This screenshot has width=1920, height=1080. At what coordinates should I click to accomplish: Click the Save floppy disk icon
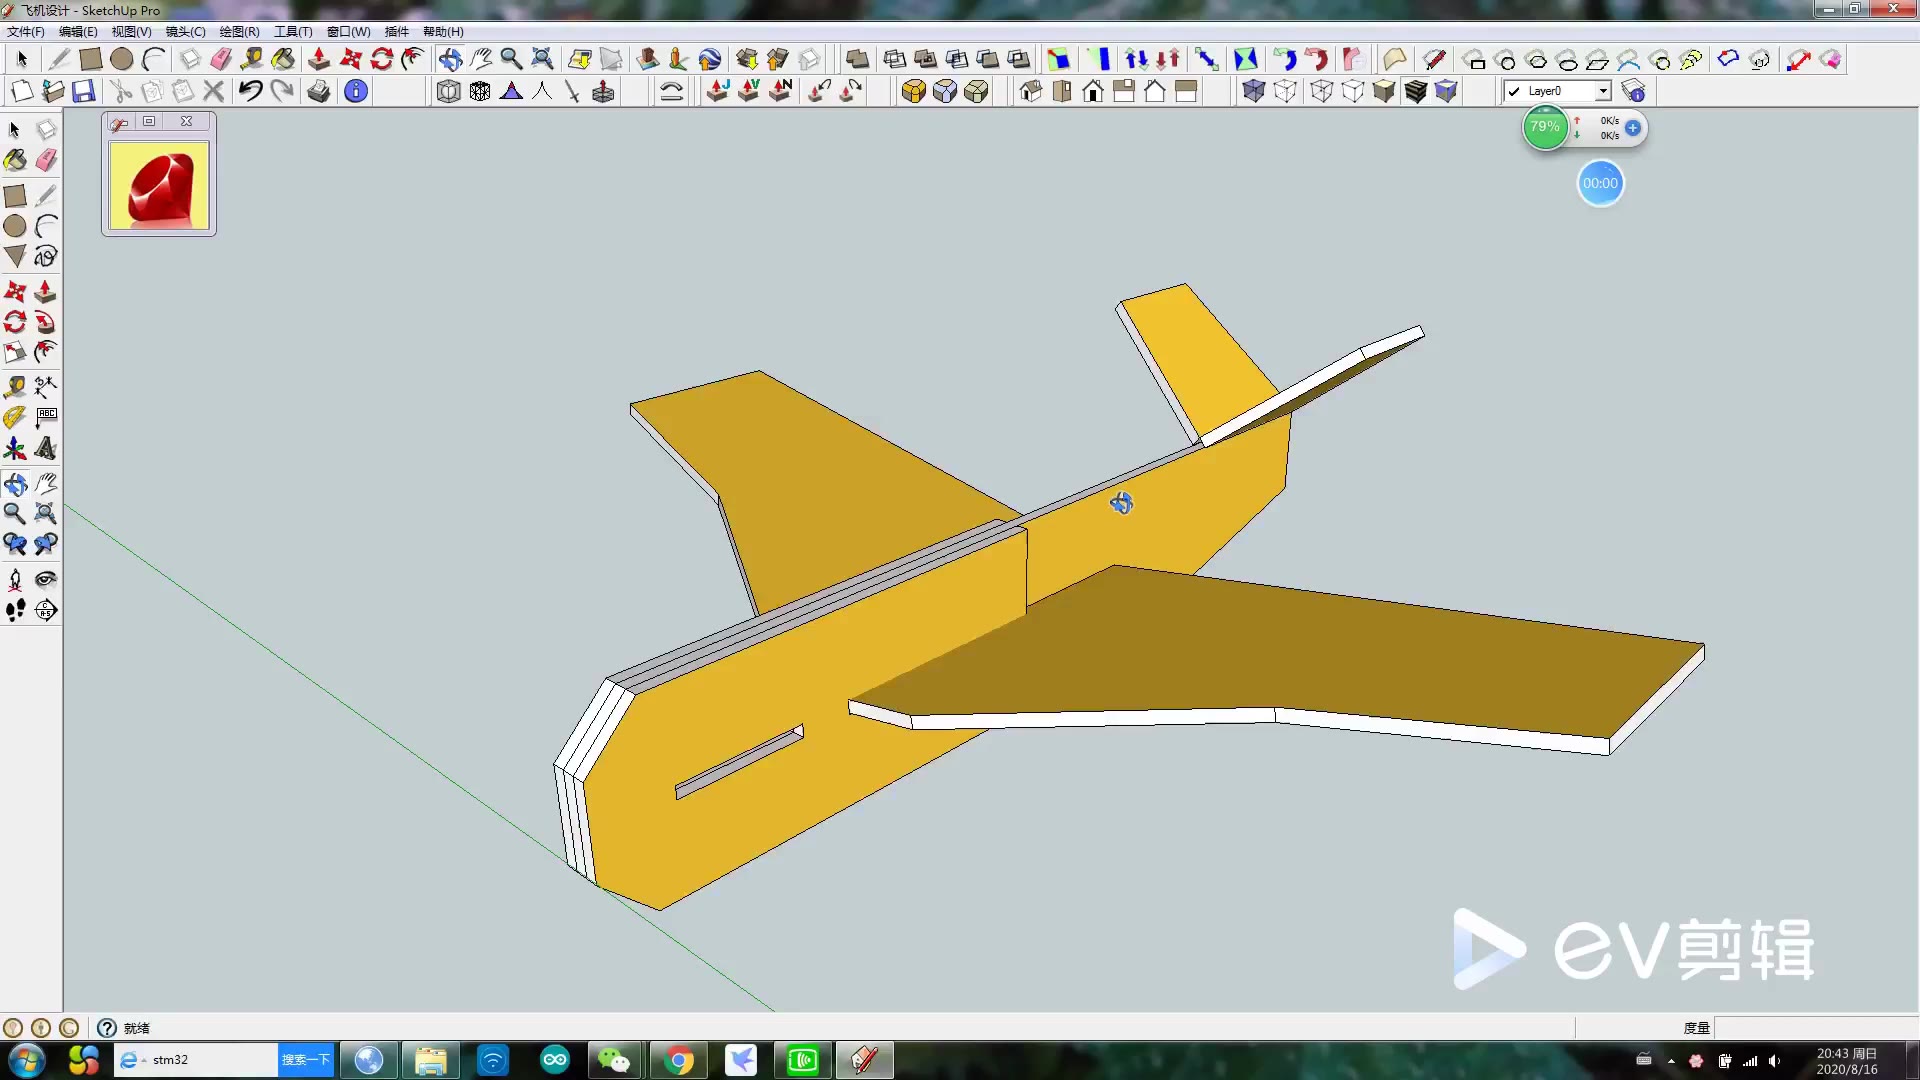coord(84,91)
